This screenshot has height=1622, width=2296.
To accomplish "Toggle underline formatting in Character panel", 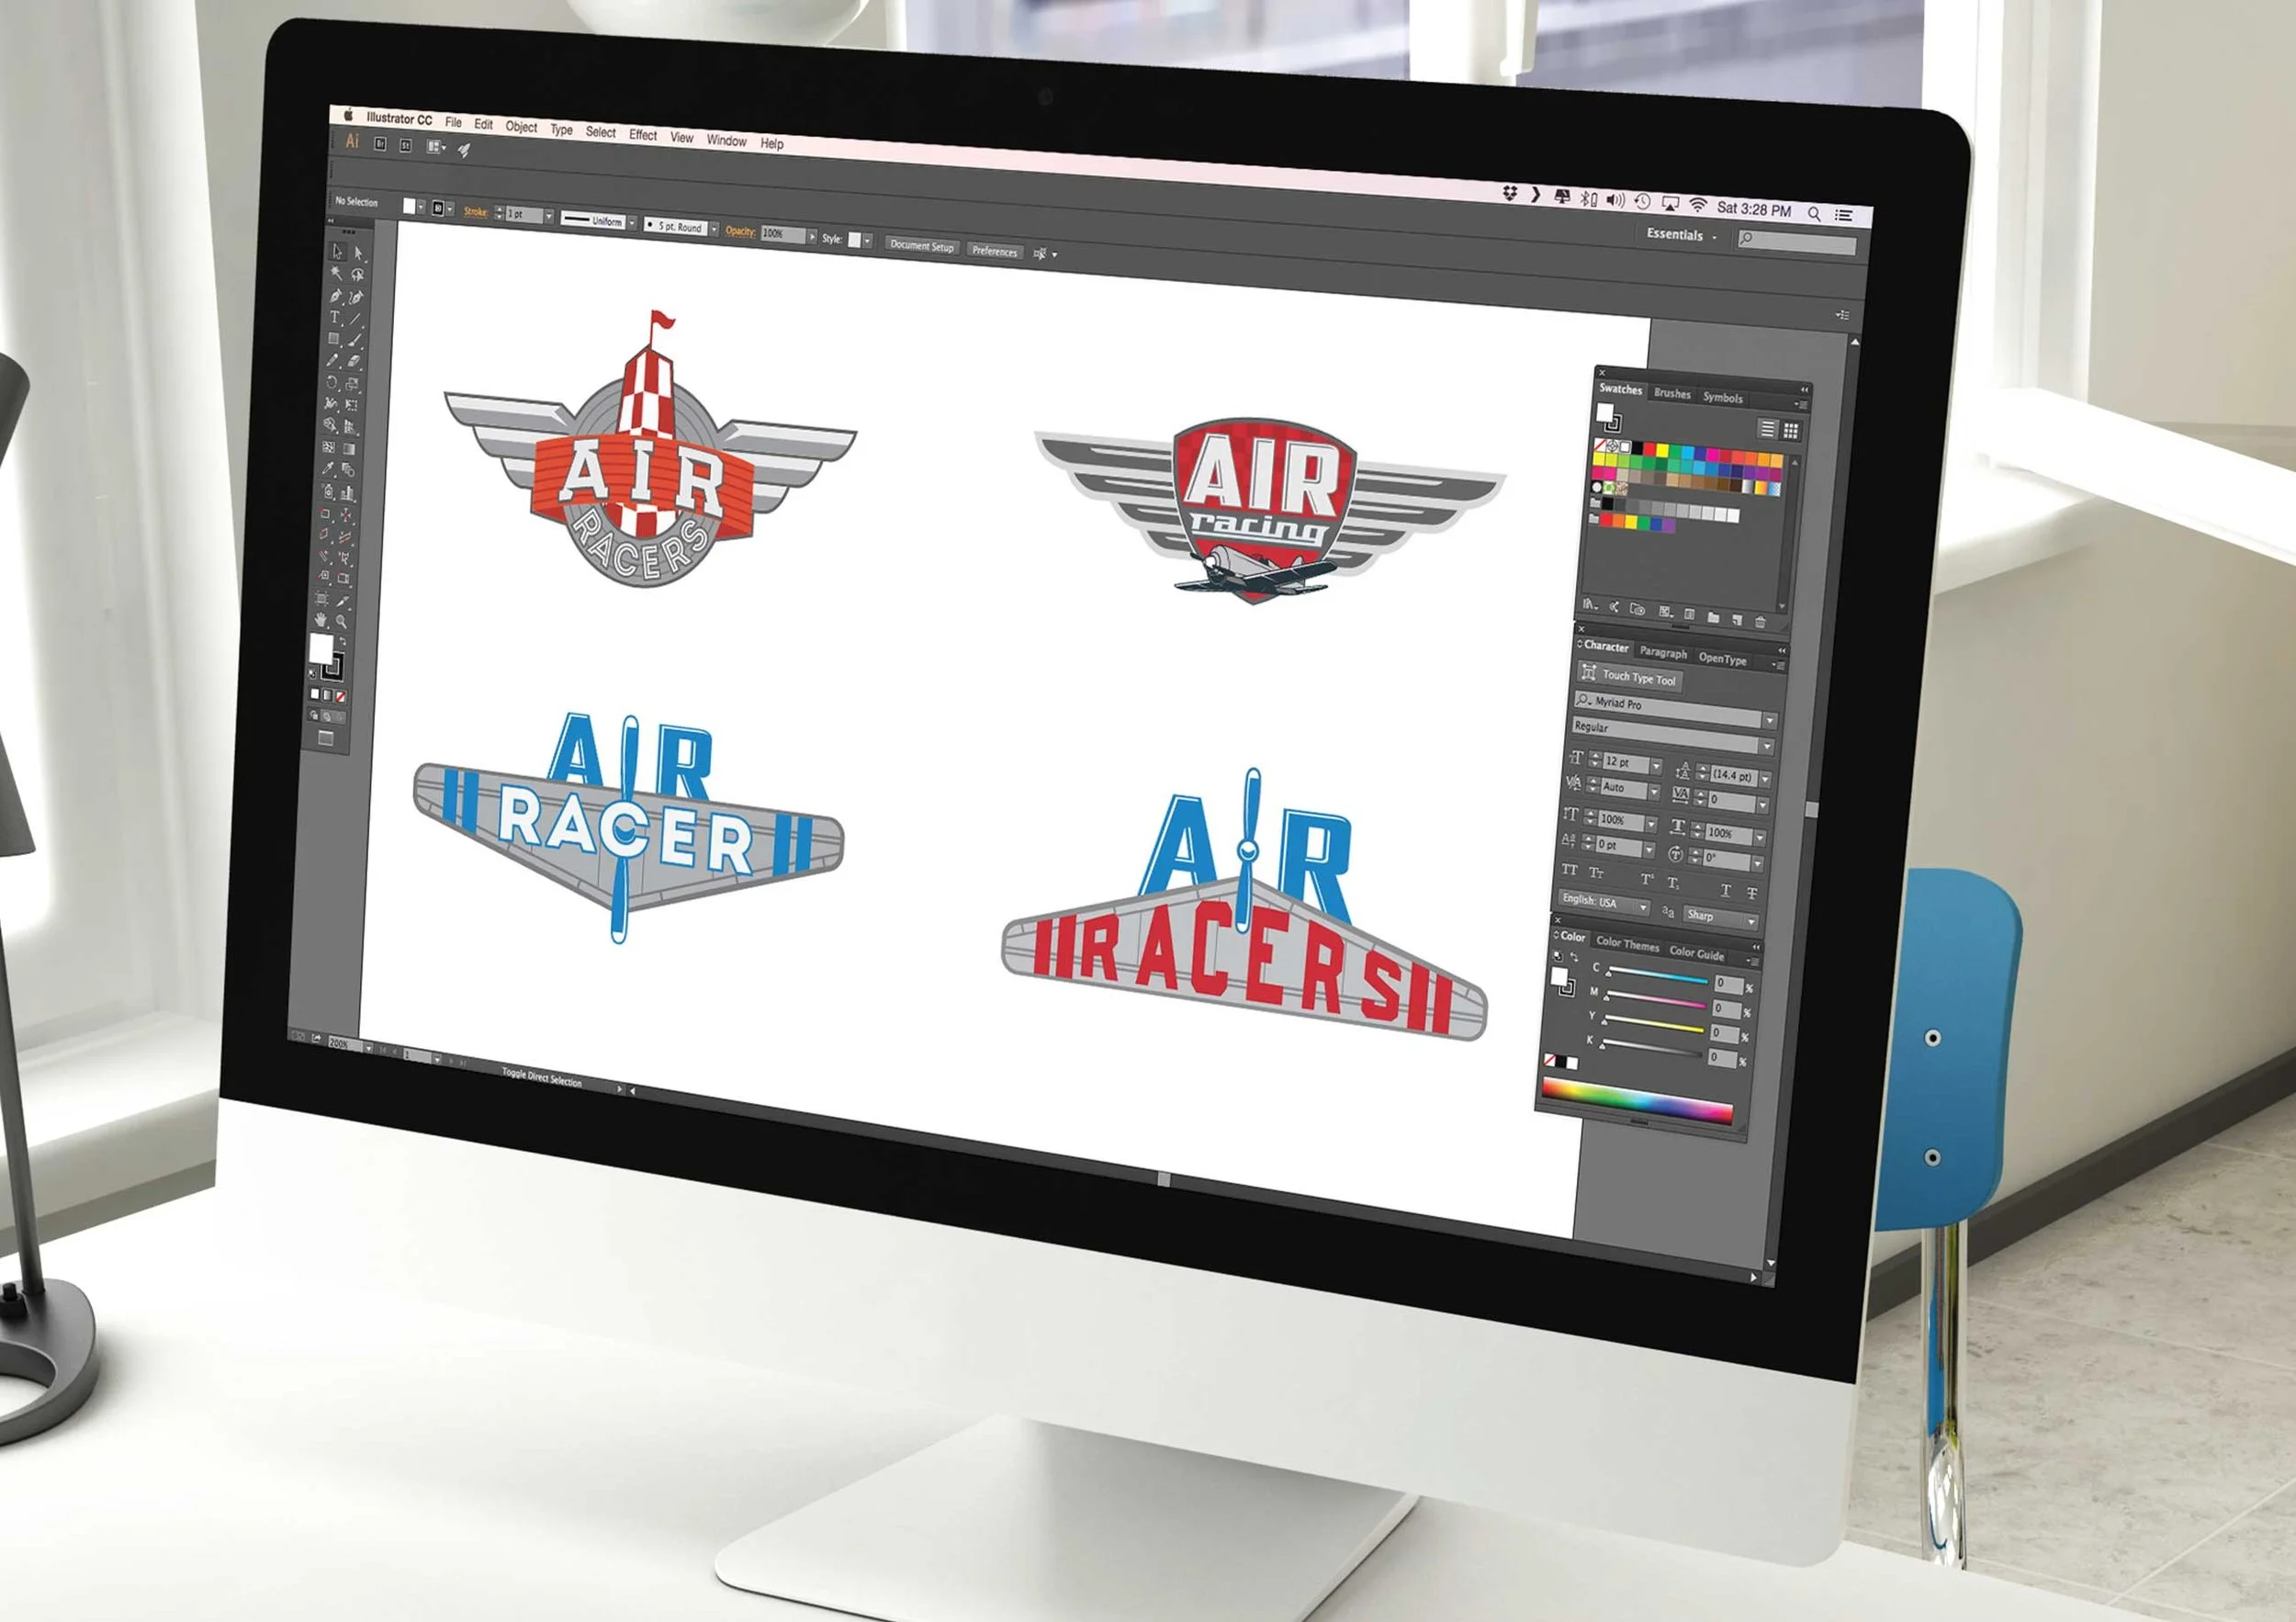I will (x=1726, y=891).
